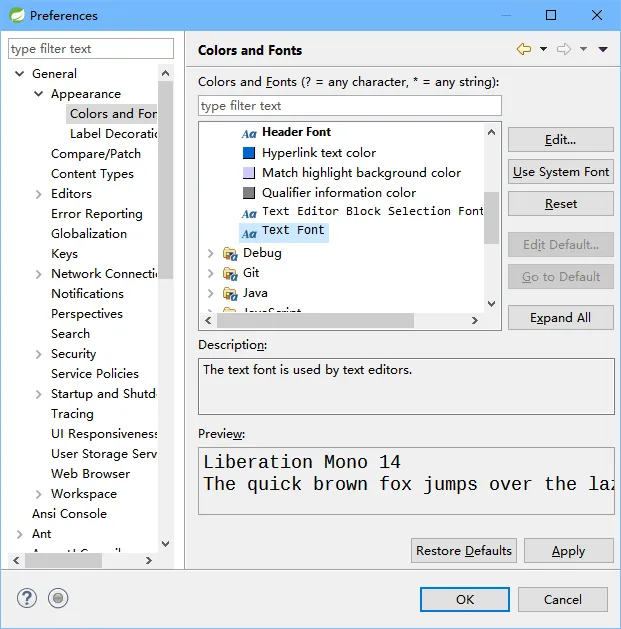621x629 pixels.
Task: Click the forward navigation arrow icon
Action: point(564,49)
